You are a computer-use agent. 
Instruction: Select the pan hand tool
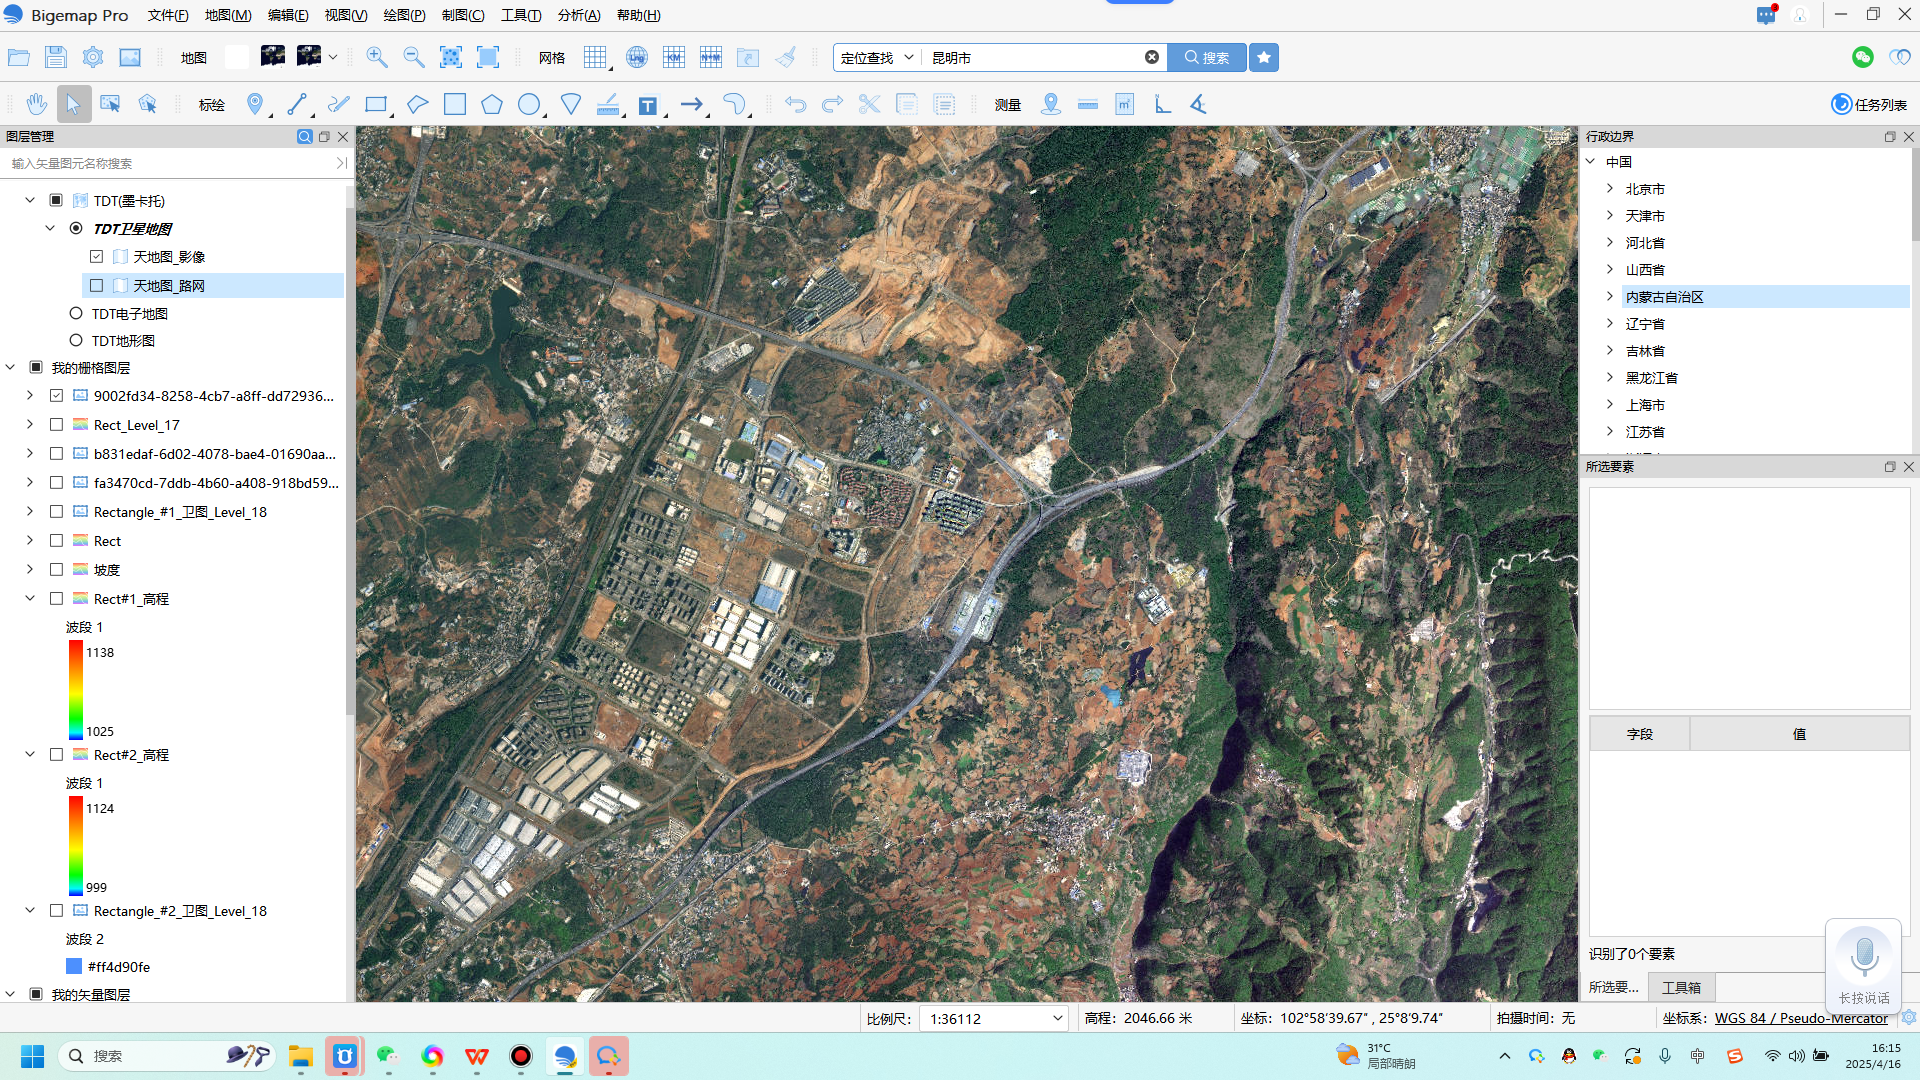37,104
